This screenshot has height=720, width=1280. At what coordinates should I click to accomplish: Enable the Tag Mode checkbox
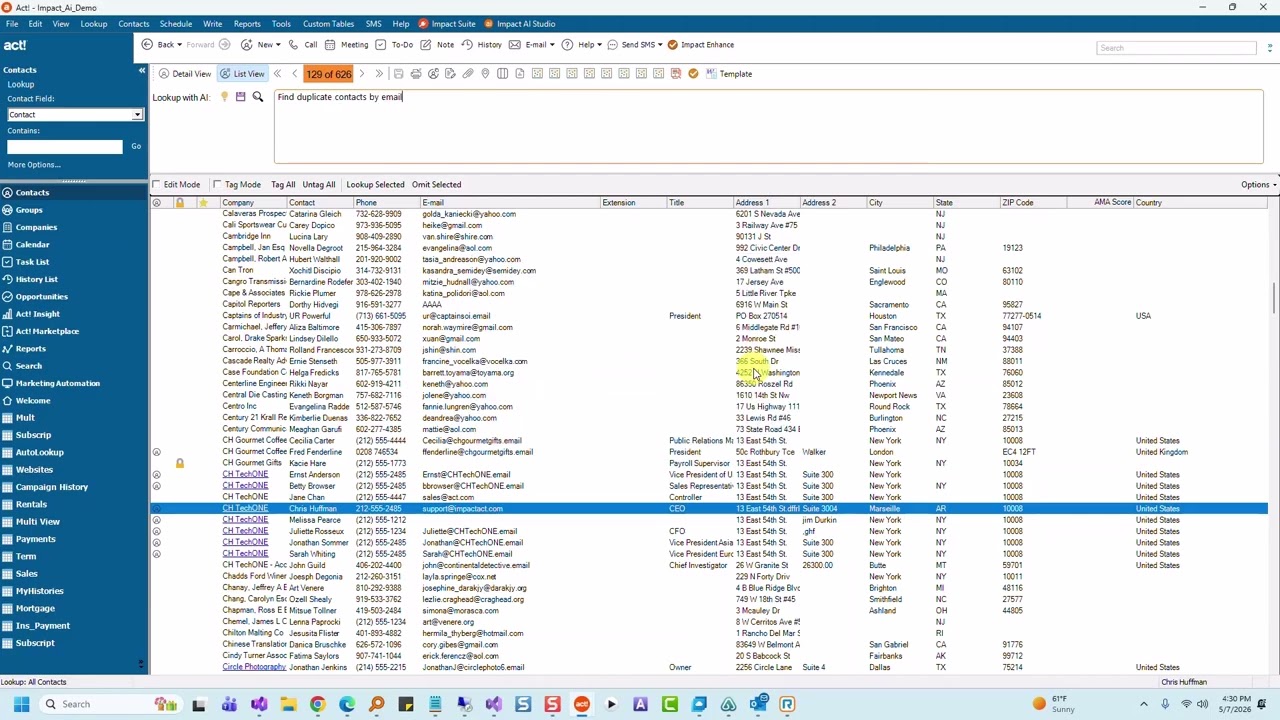[217, 185]
